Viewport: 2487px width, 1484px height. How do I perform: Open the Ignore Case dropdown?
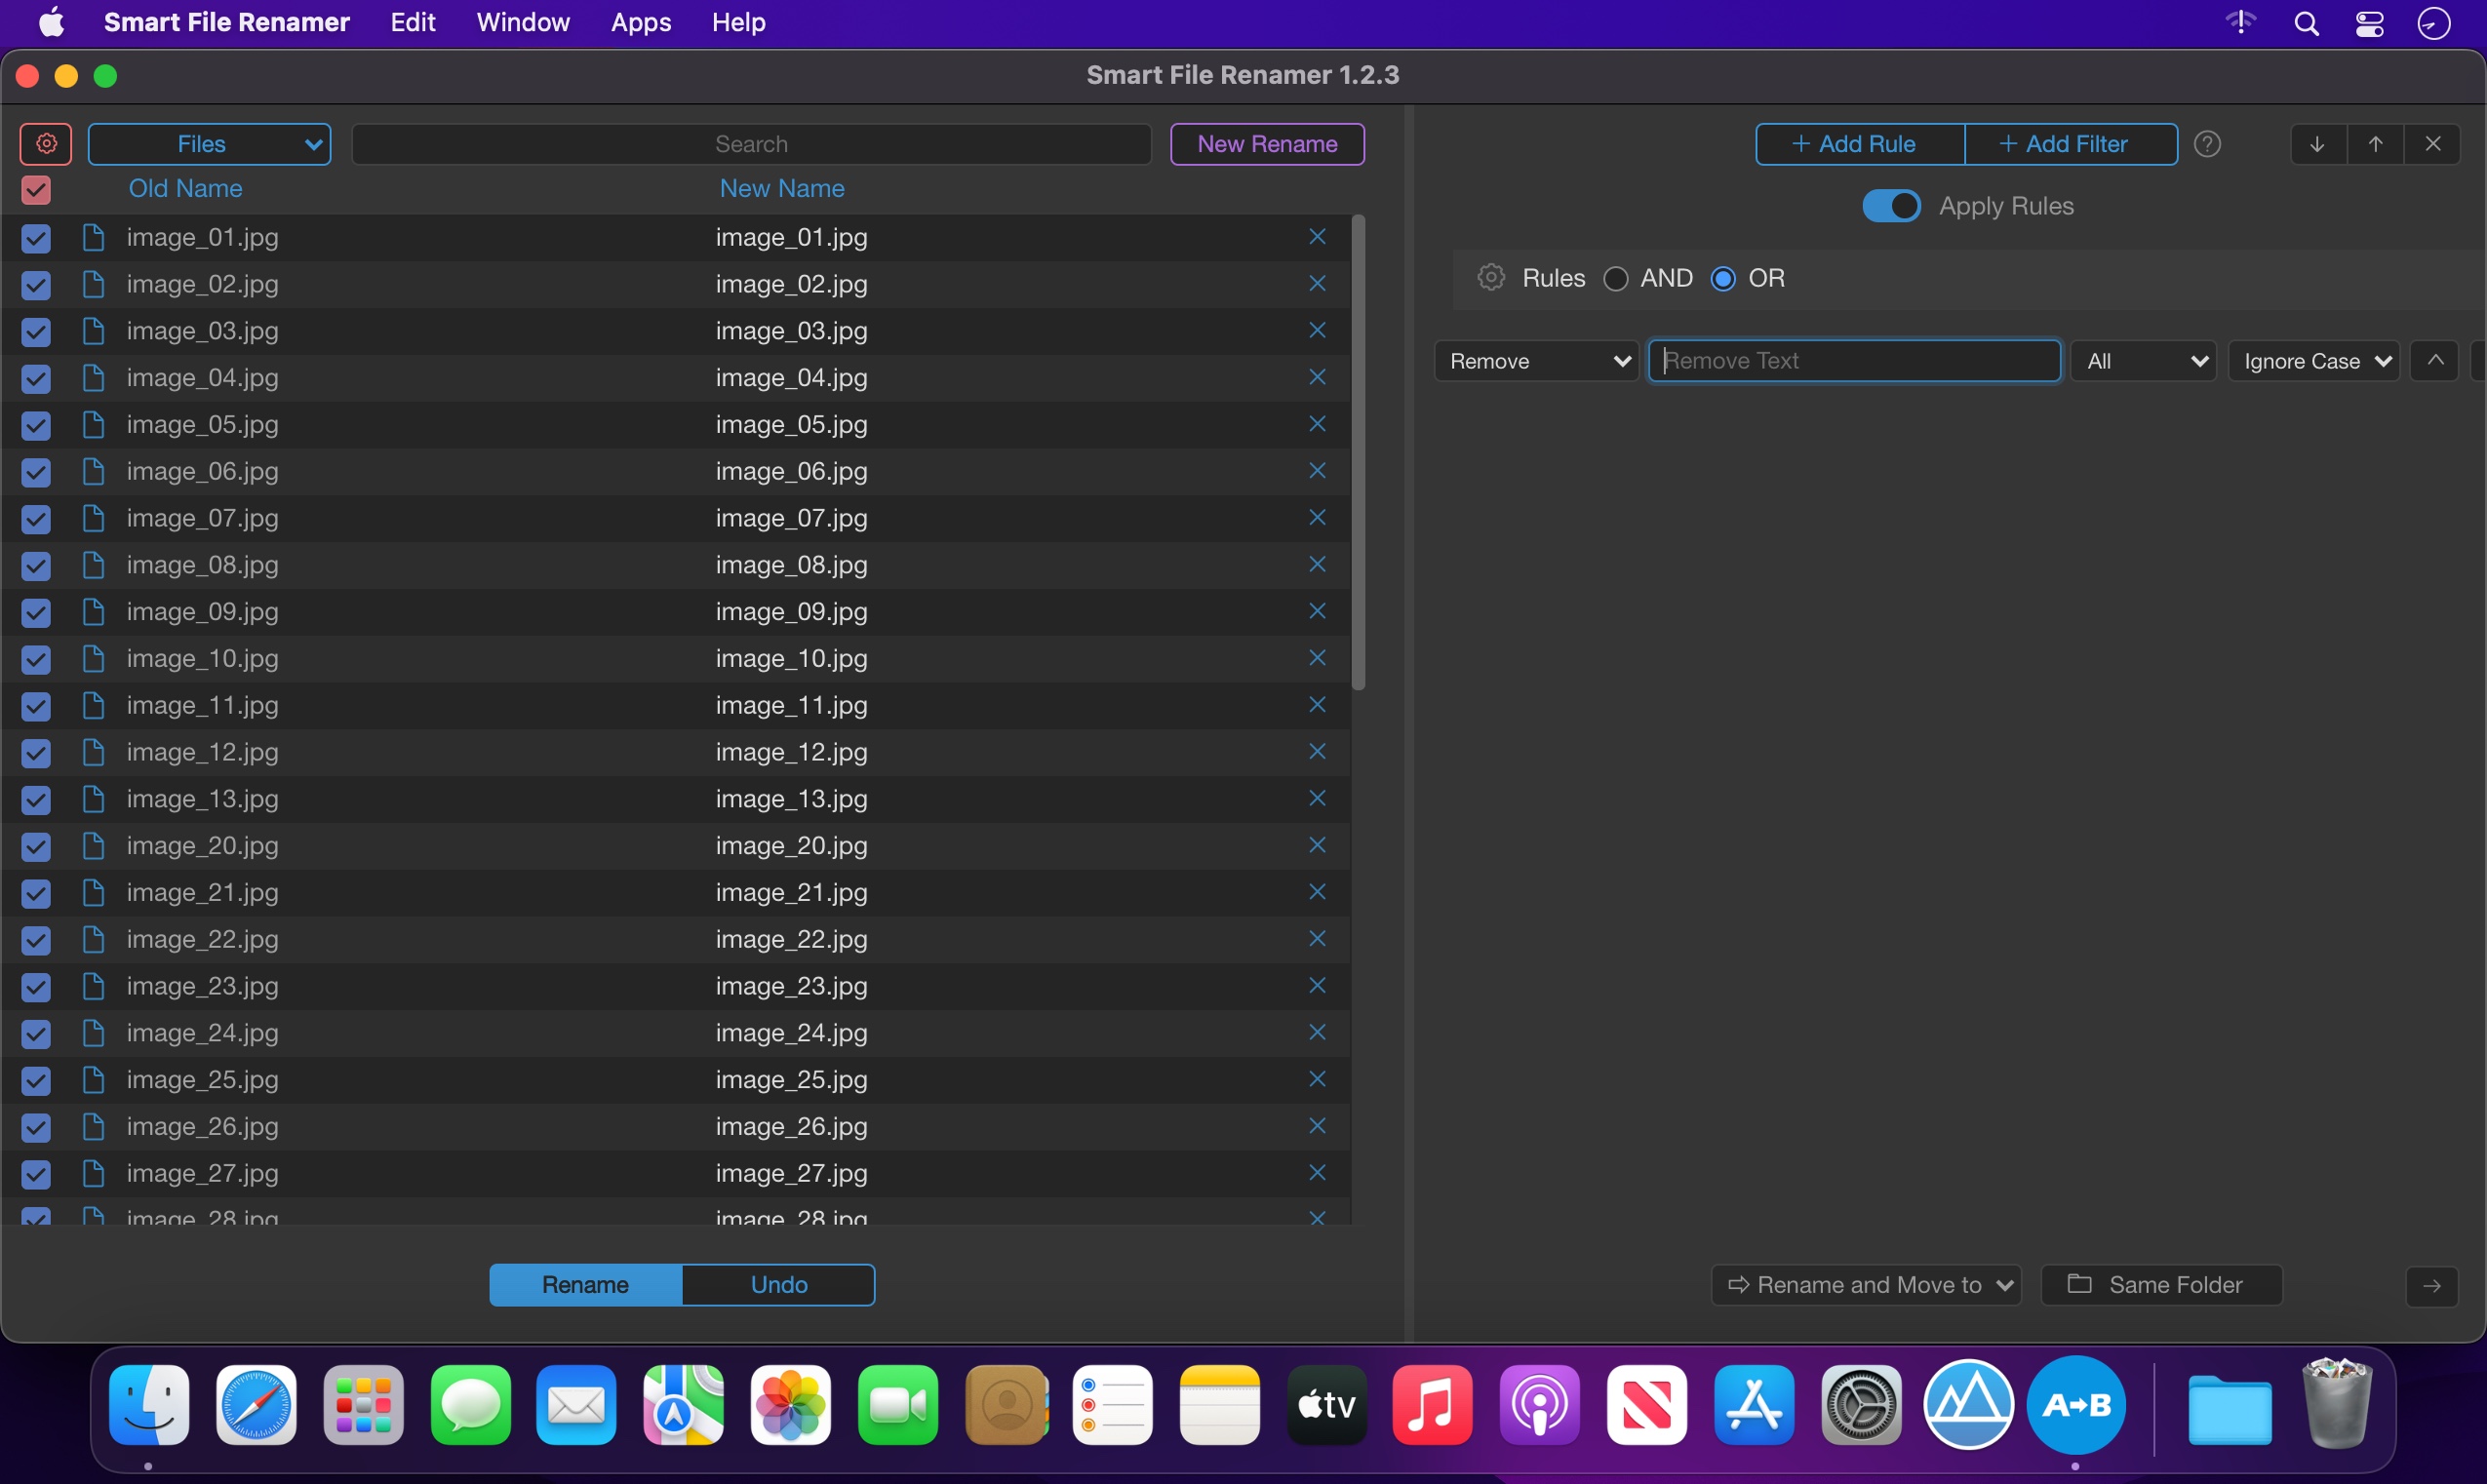(2314, 361)
